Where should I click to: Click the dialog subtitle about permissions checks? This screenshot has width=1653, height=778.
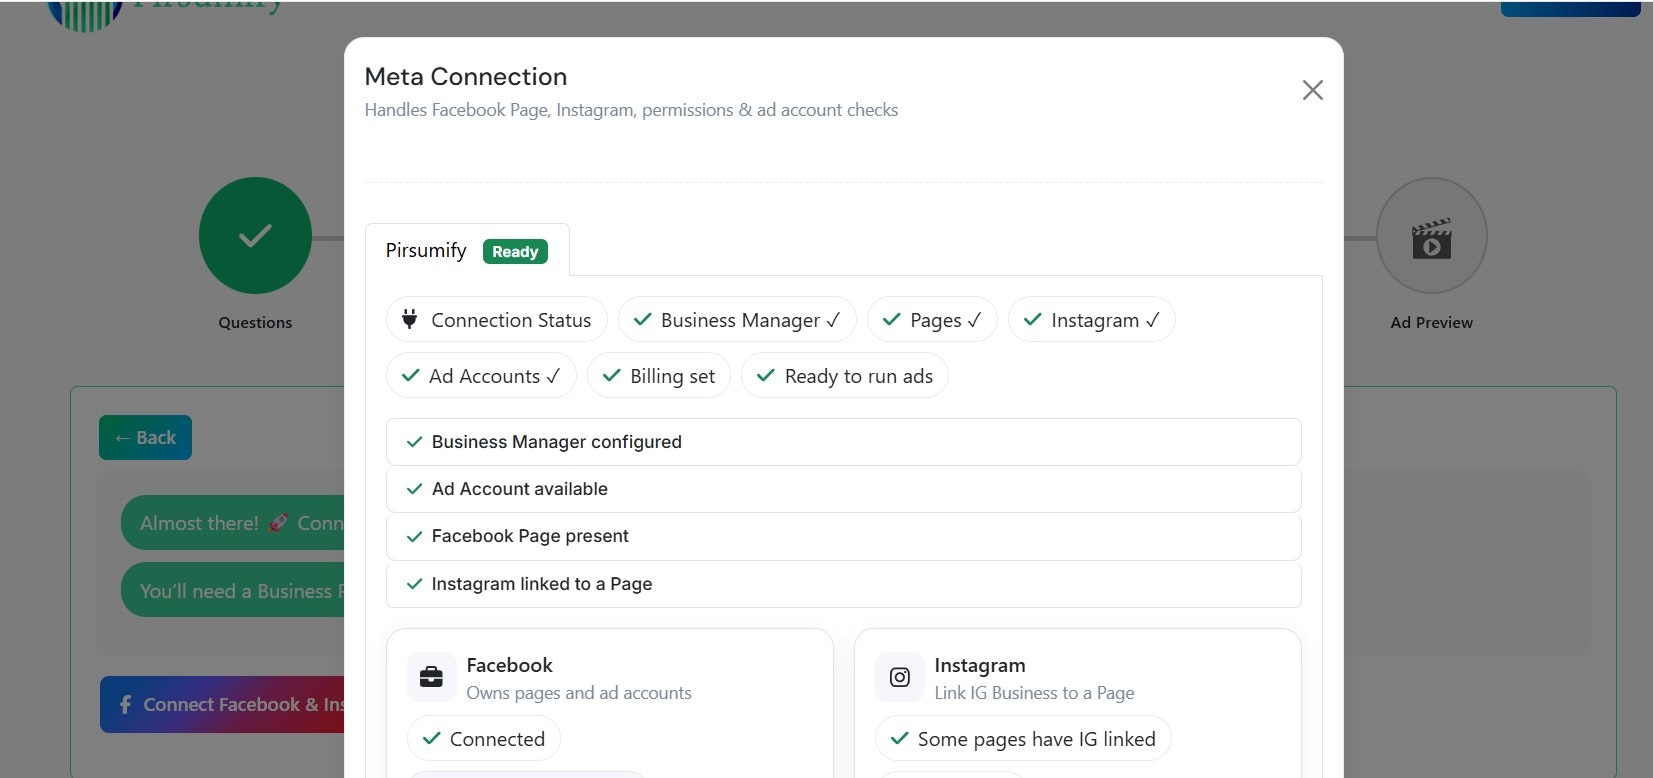[x=631, y=110]
